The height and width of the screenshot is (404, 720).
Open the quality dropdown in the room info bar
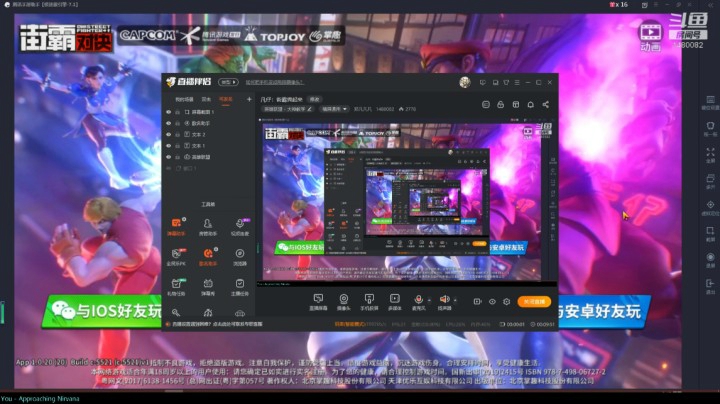tap(334, 109)
